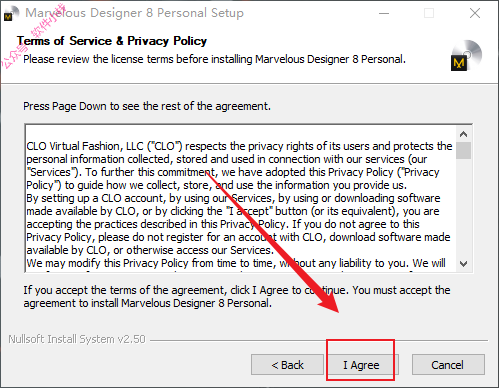The height and width of the screenshot is (388, 499).
Task: Click the 'If you accept the terms' paragraph
Action: pyautogui.click(x=237, y=296)
